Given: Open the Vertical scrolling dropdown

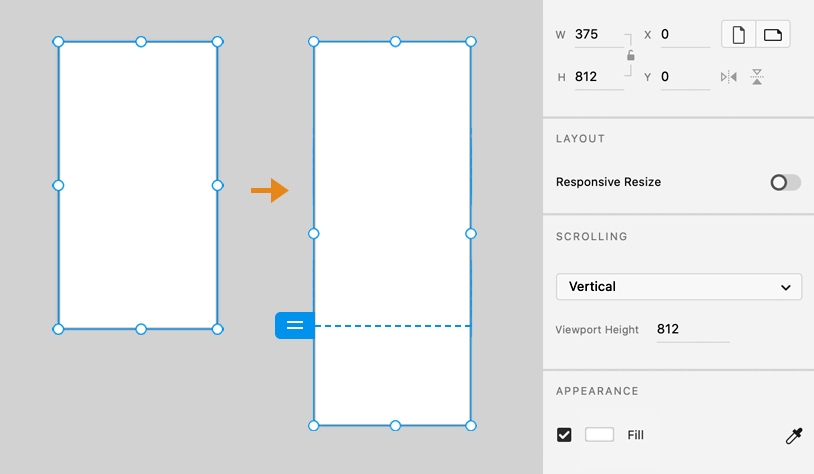Looking at the screenshot, I should click(679, 287).
